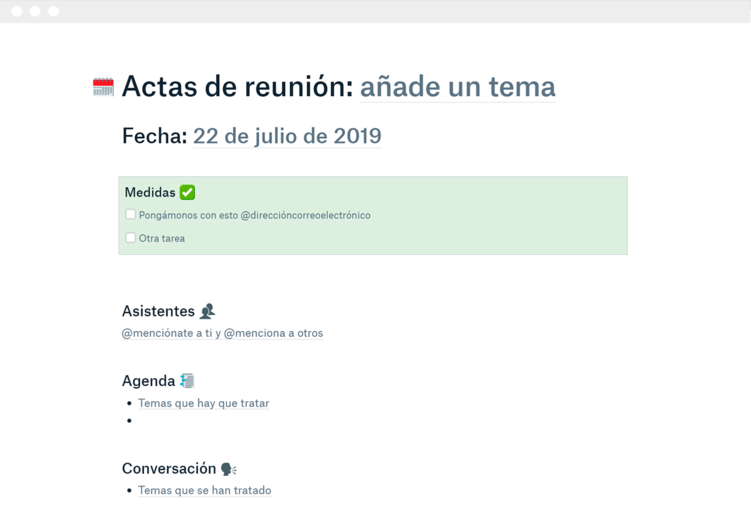751x526 pixels.
Task: Click the 'añade un tema' title placeholder
Action: (x=457, y=87)
